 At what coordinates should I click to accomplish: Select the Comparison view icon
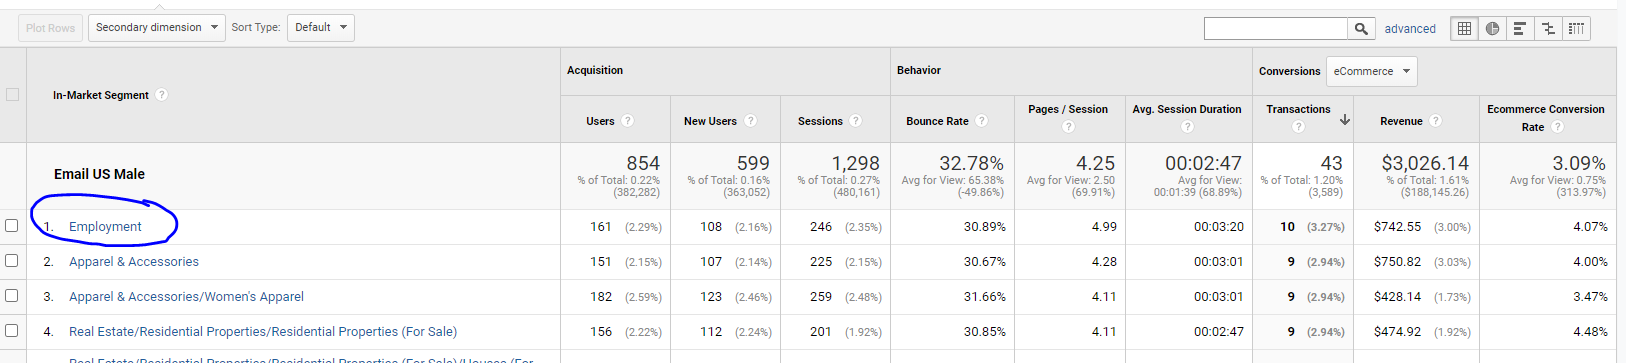(1548, 29)
